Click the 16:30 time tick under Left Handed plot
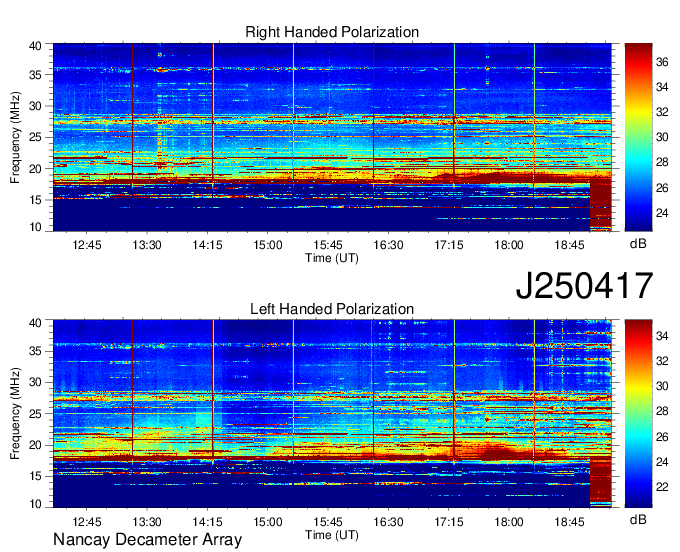680x552 pixels. 388,522
